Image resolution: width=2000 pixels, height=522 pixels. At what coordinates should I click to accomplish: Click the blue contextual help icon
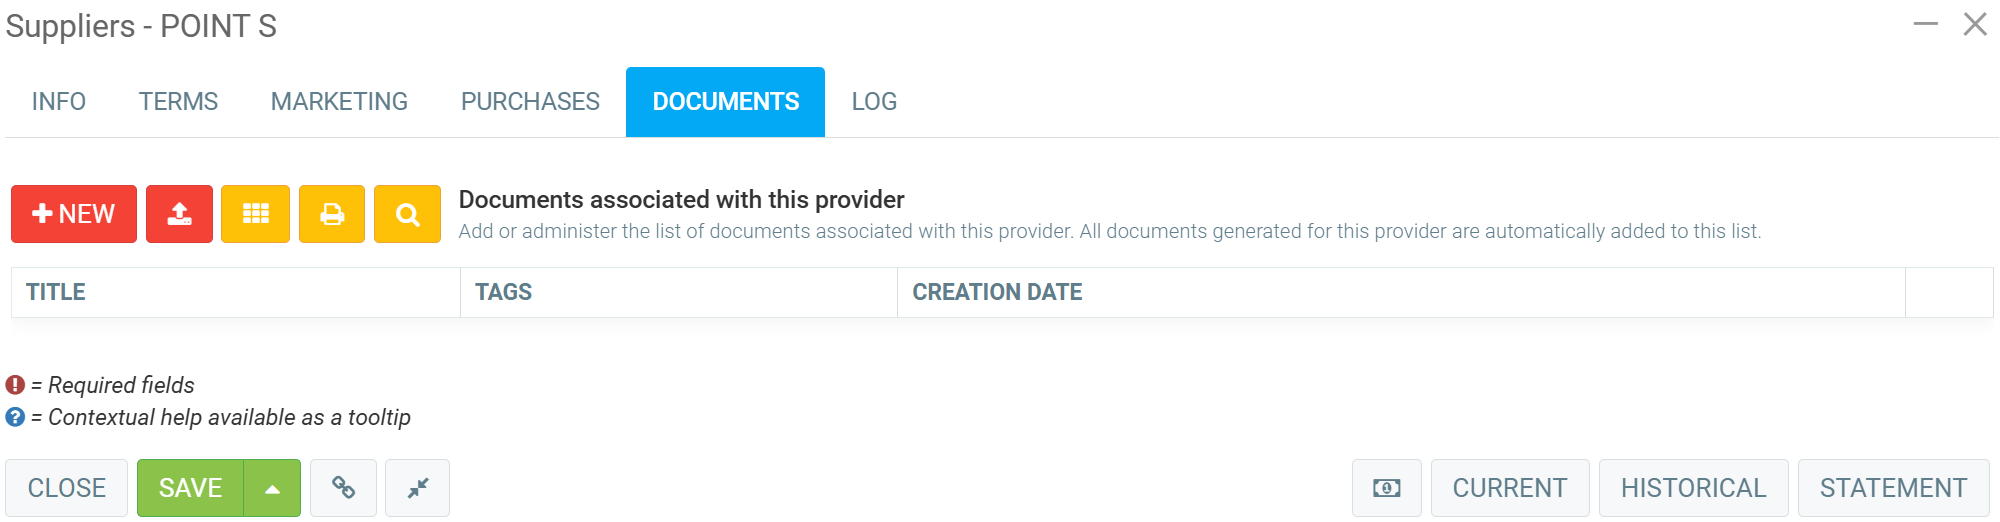[x=15, y=417]
